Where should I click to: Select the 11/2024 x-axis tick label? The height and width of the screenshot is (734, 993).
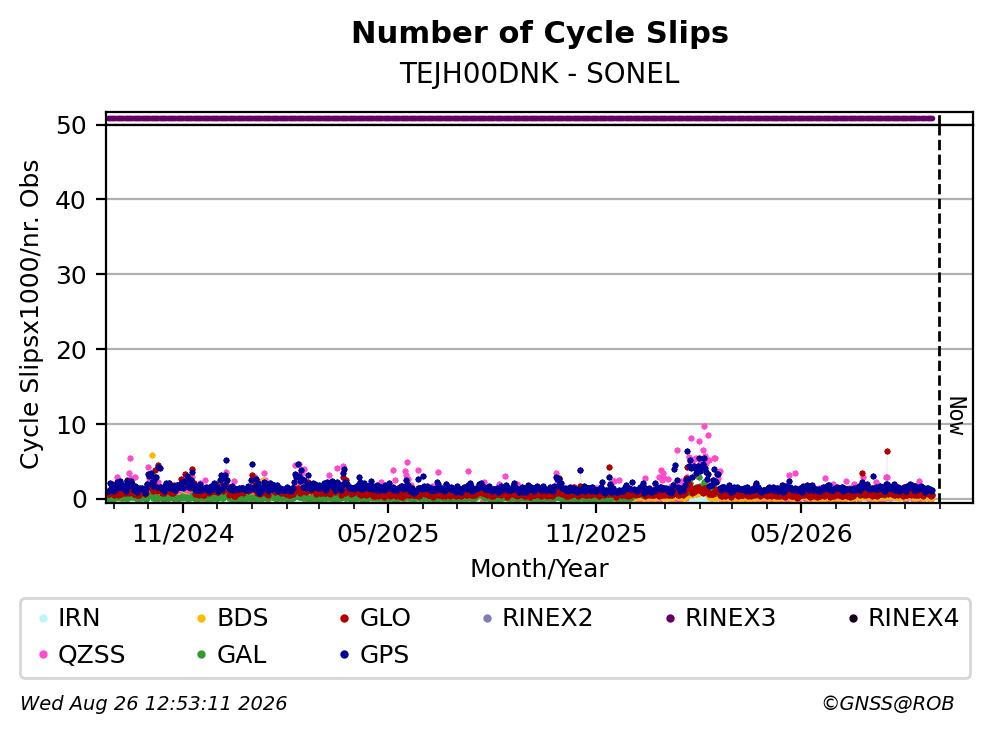point(183,534)
